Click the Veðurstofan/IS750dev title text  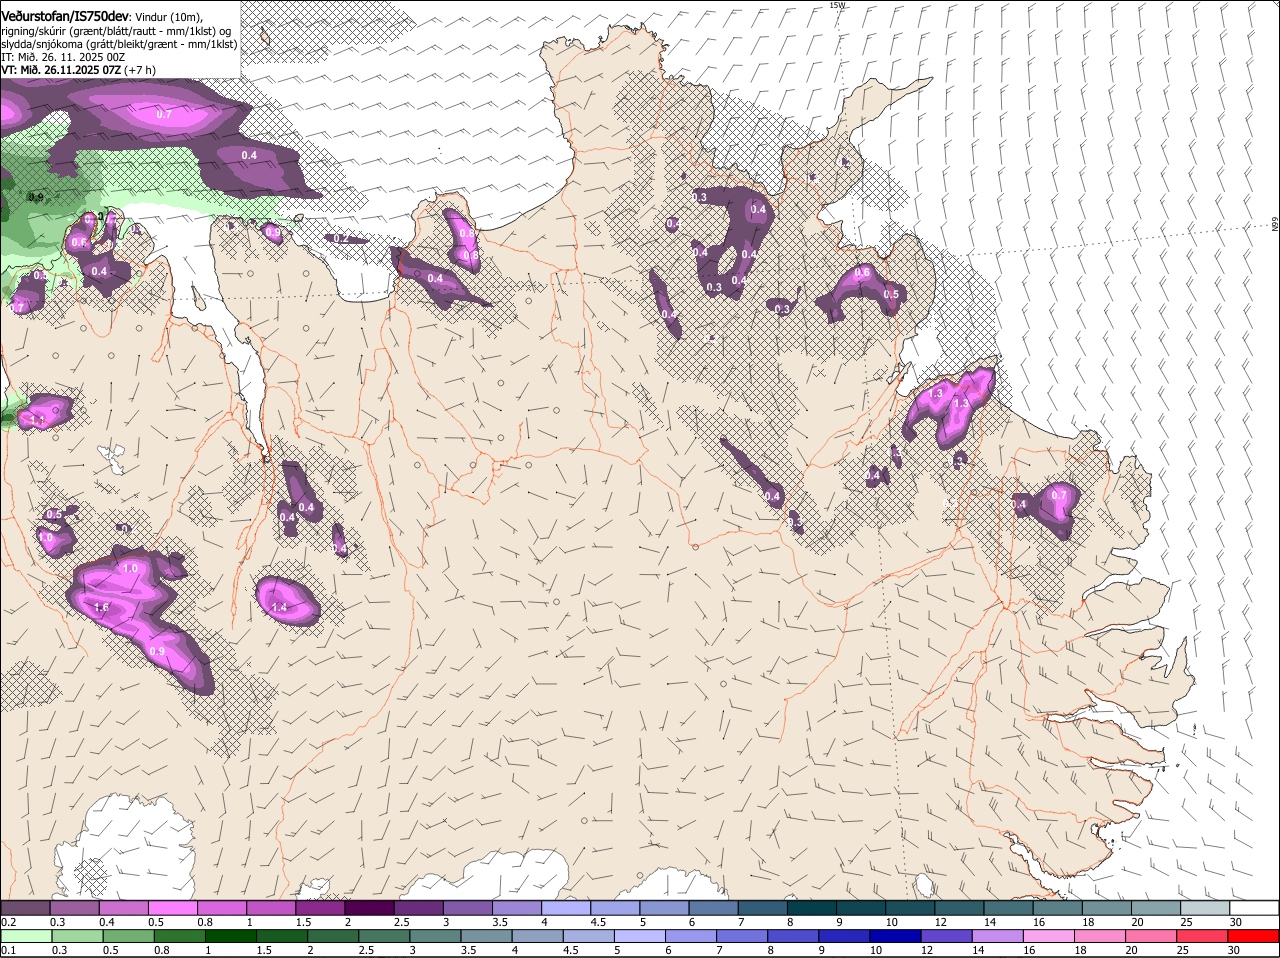65,15
